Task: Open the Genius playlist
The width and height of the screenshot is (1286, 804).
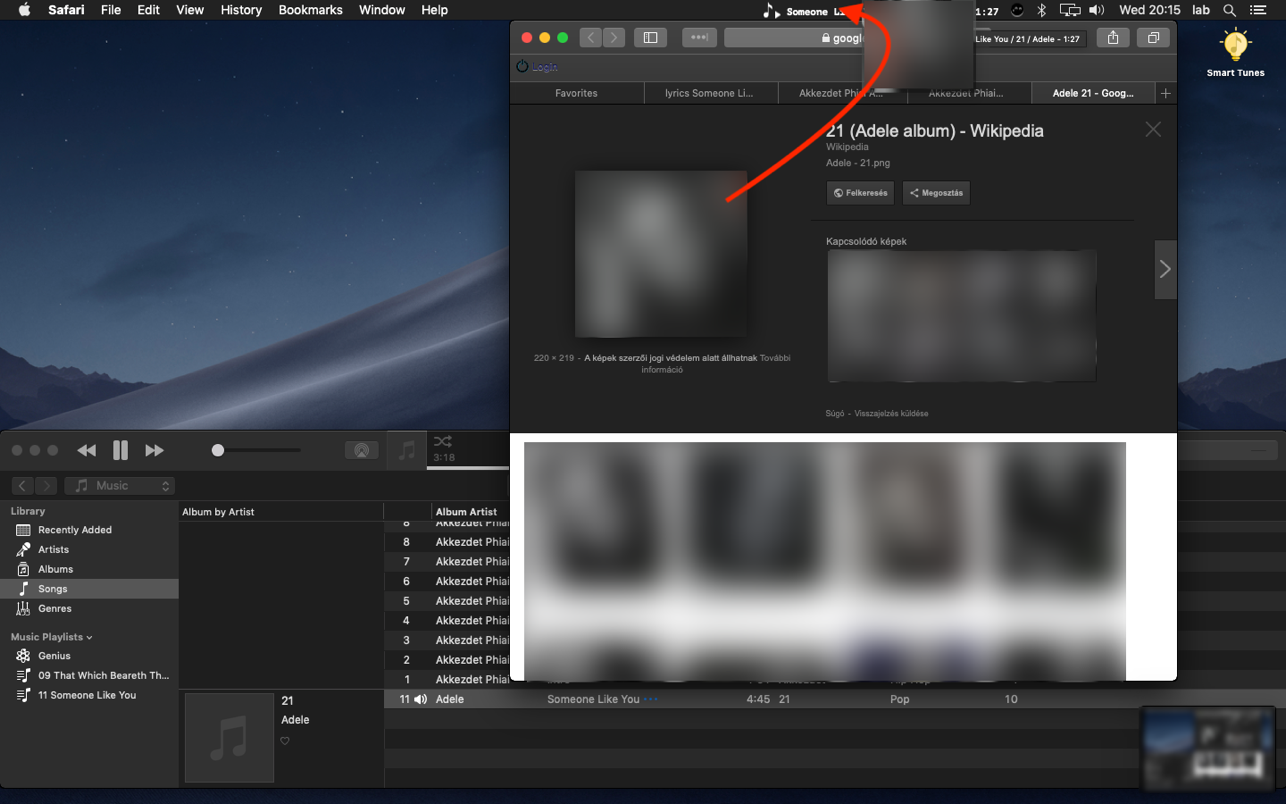Action: coord(89,656)
